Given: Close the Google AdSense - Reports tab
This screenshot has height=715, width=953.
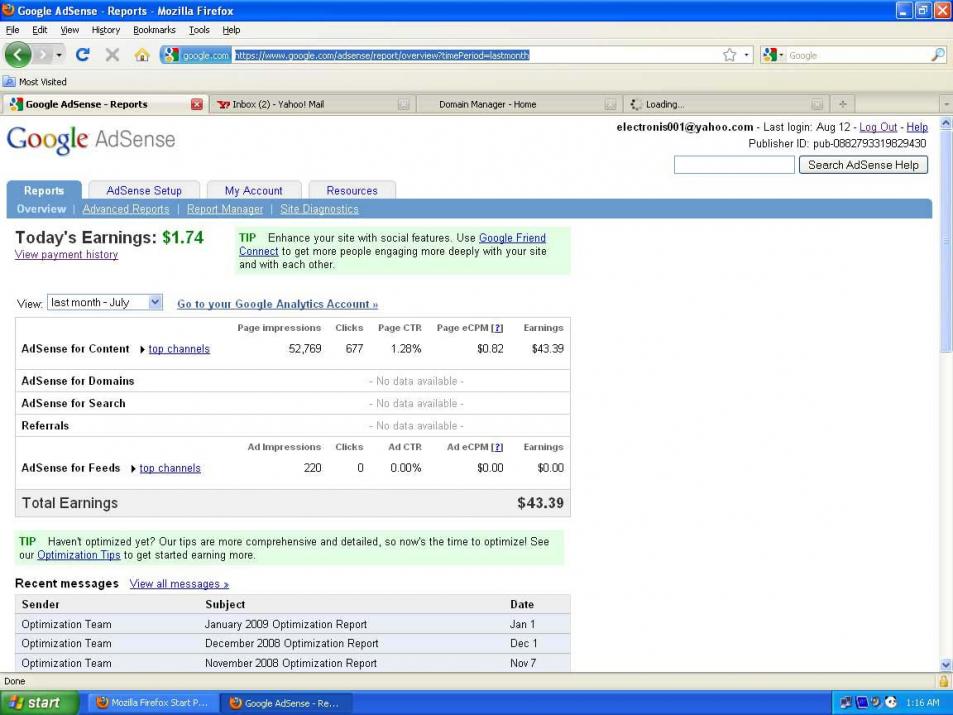Looking at the screenshot, I should 197,104.
